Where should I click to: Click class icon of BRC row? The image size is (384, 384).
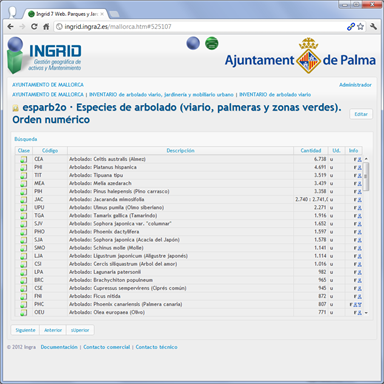tap(23, 280)
